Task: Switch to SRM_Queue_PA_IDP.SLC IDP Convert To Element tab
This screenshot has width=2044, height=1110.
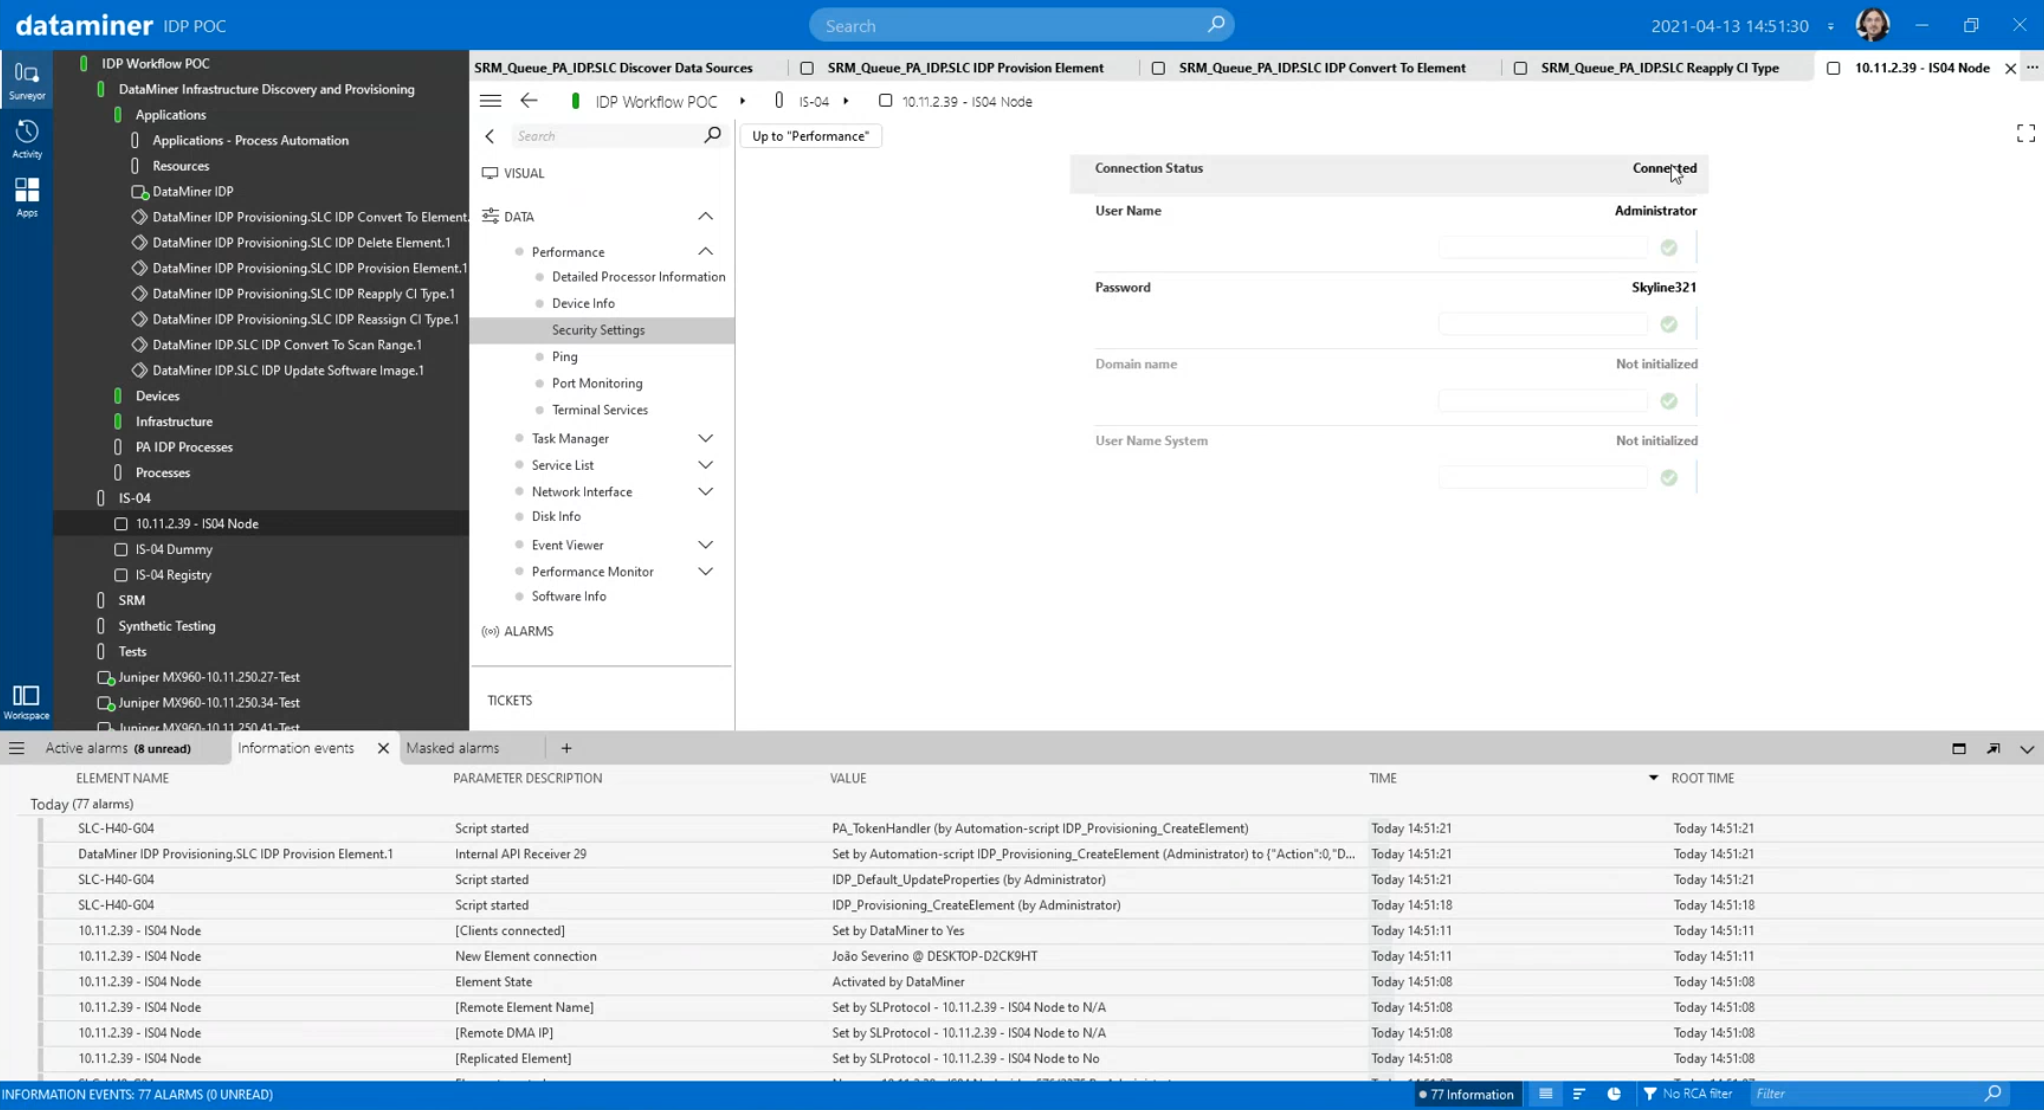Action: [1322, 68]
